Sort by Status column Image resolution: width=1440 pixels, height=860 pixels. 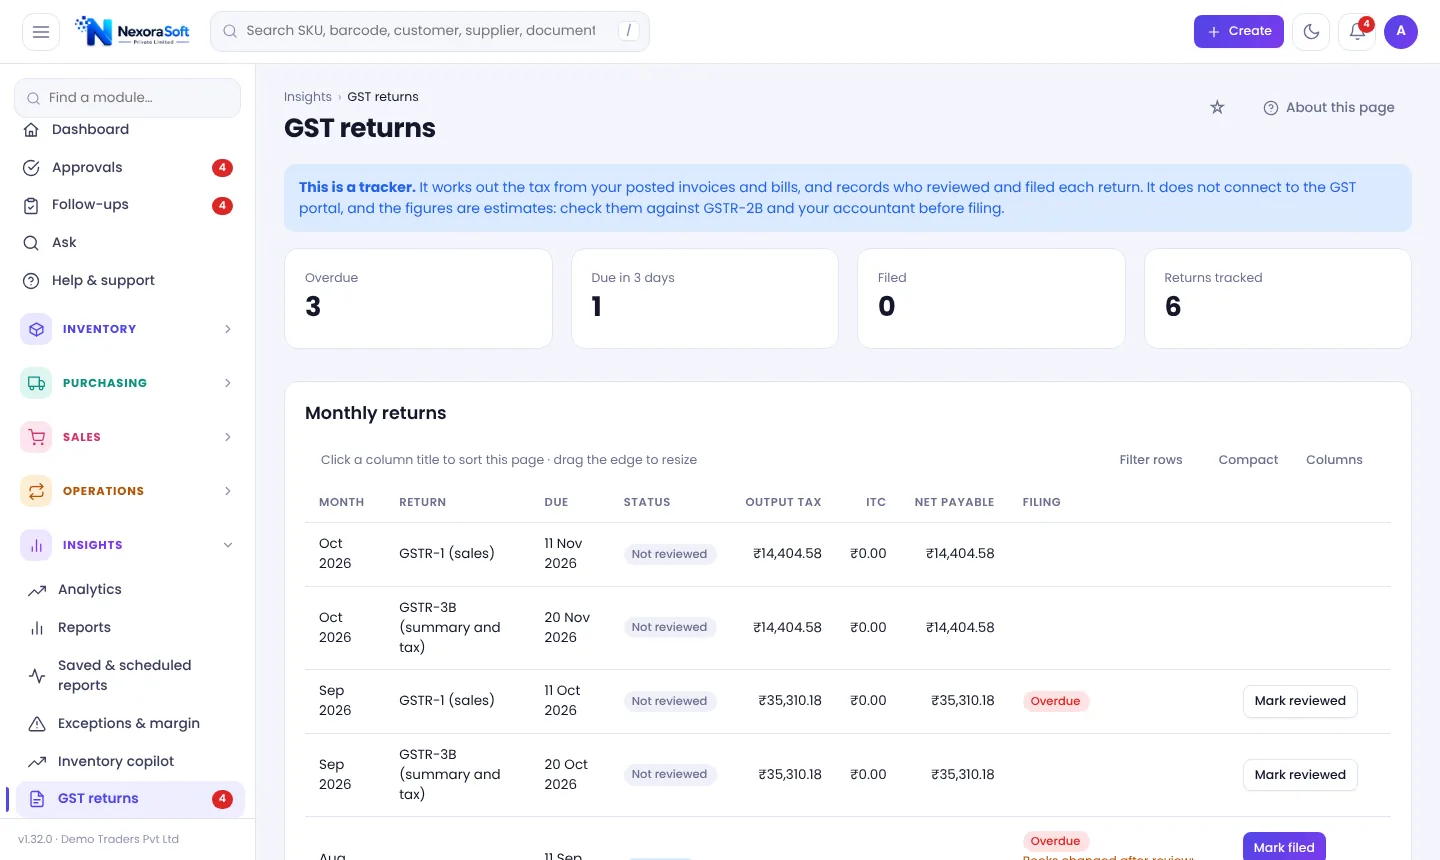point(647,502)
